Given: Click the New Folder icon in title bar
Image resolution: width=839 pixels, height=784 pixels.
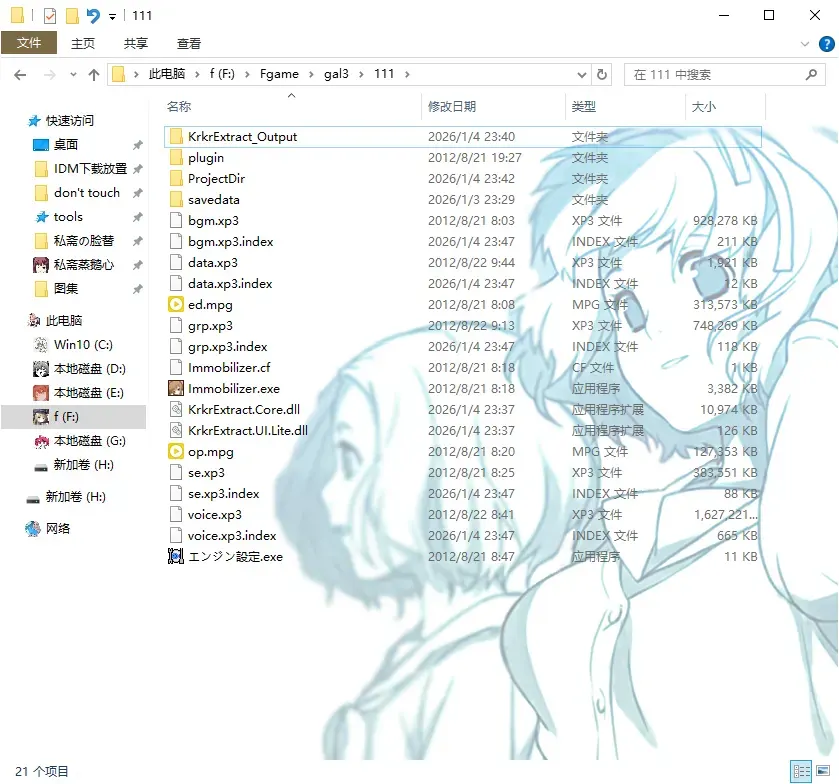Looking at the screenshot, I should 72,16.
